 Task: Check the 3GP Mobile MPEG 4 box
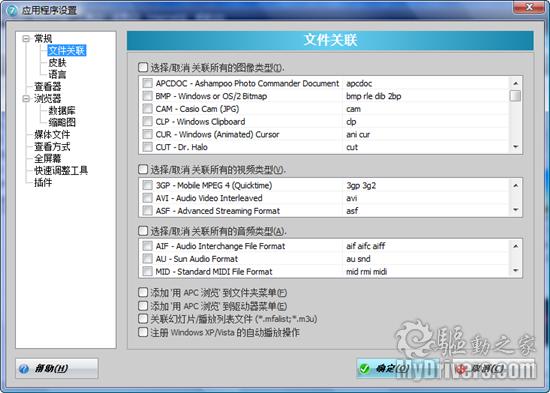[x=147, y=185]
